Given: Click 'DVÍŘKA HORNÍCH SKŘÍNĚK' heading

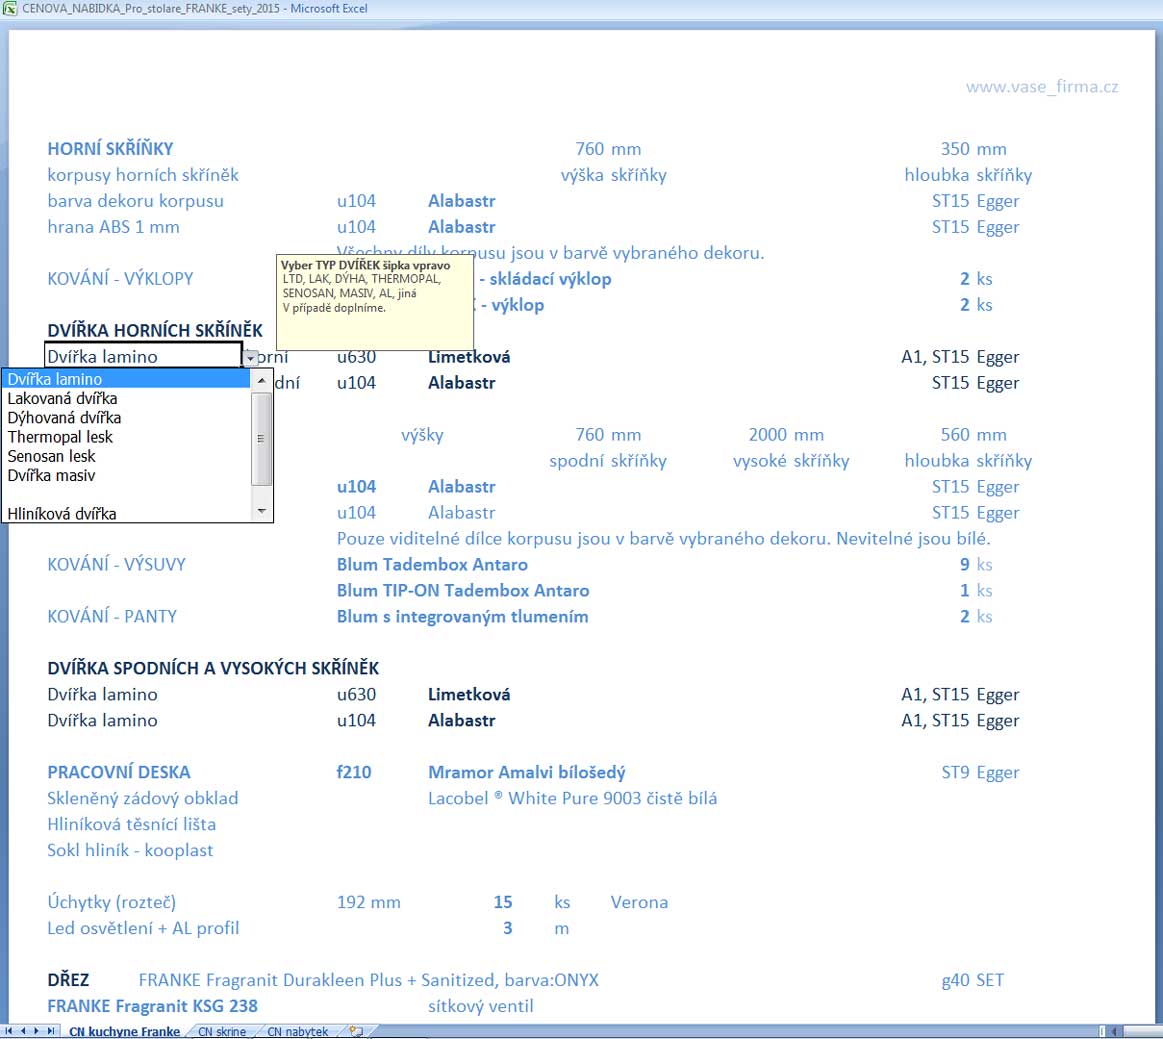Looking at the screenshot, I should point(155,331).
